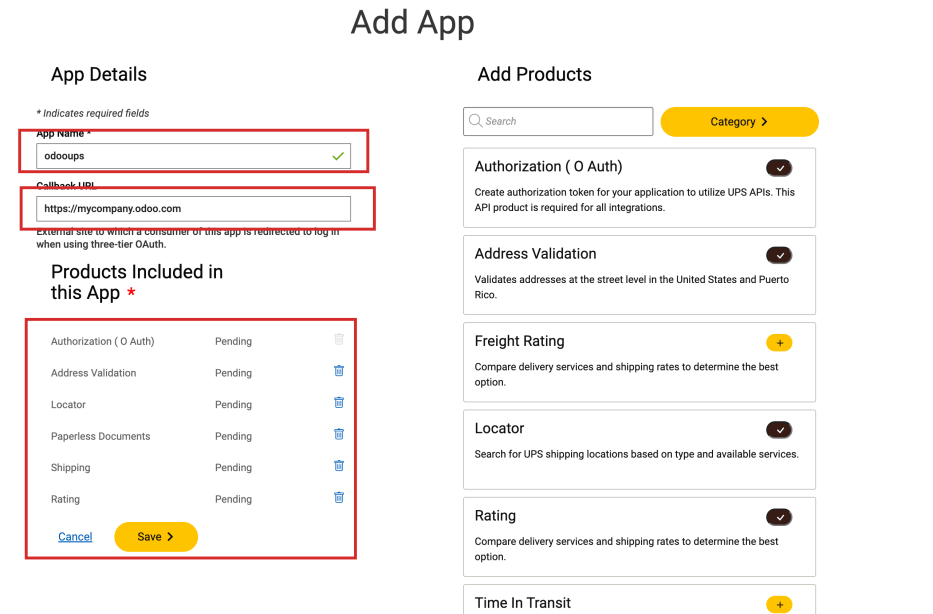Toggle the Locator product selection
Image resolution: width=933 pixels, height=614 pixels.
tap(779, 429)
